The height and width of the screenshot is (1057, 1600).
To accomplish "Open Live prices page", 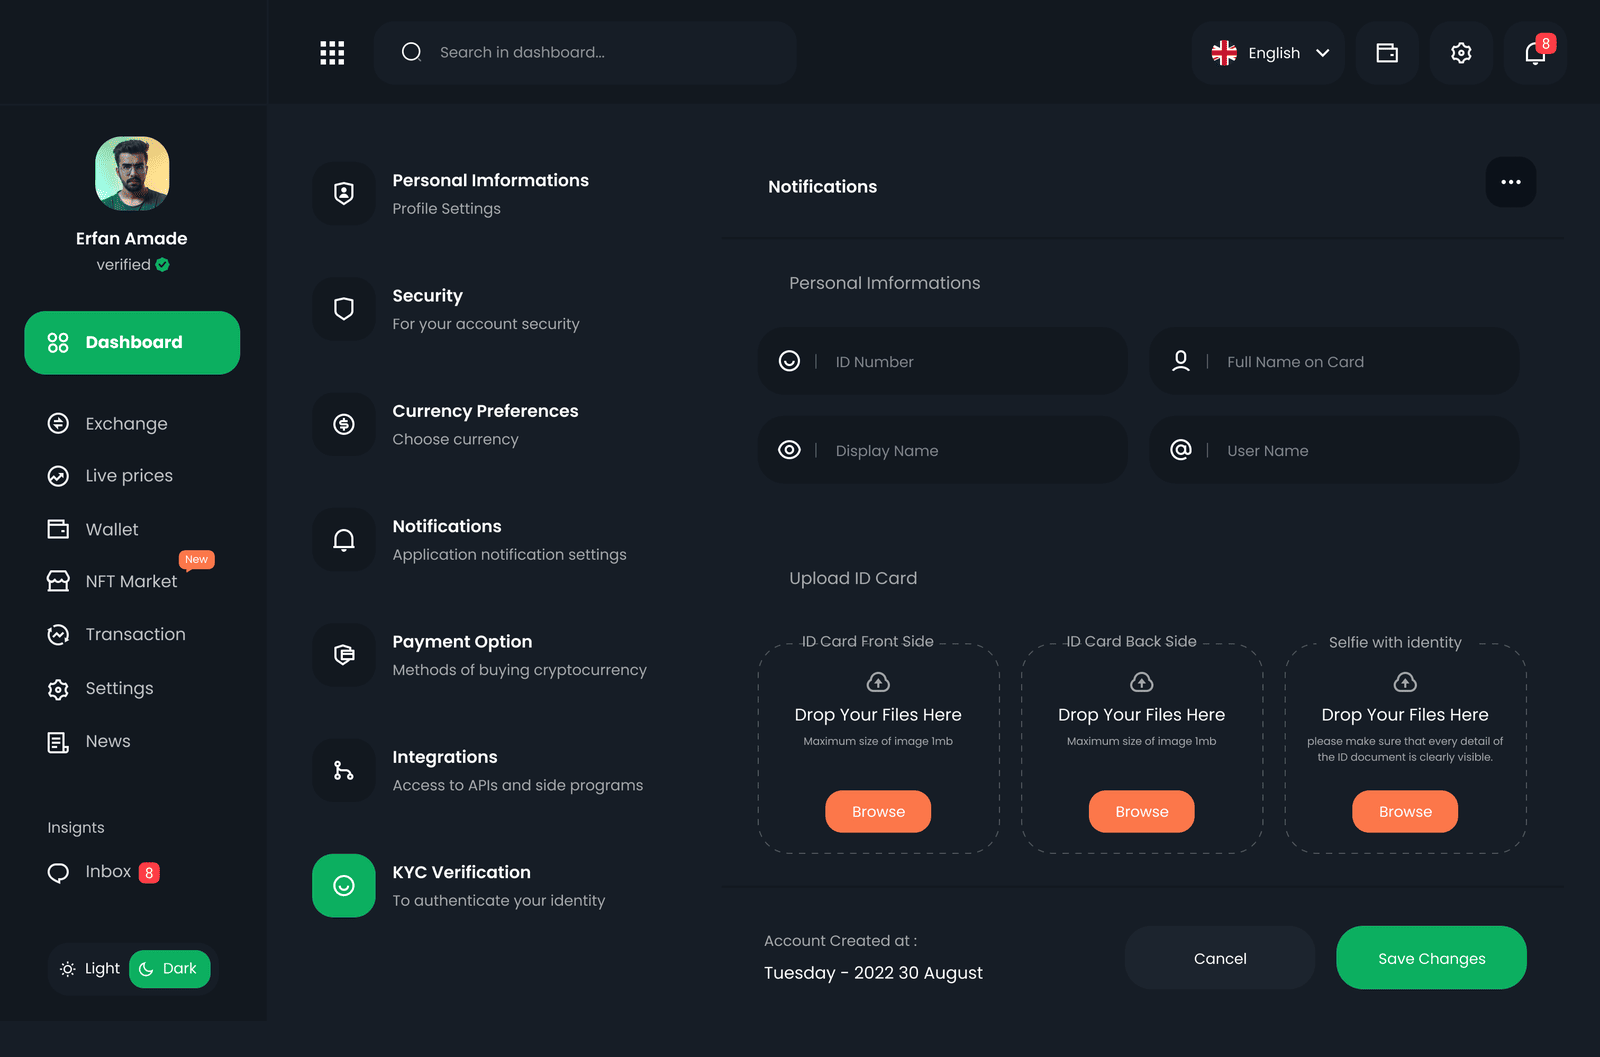I will (110, 476).
